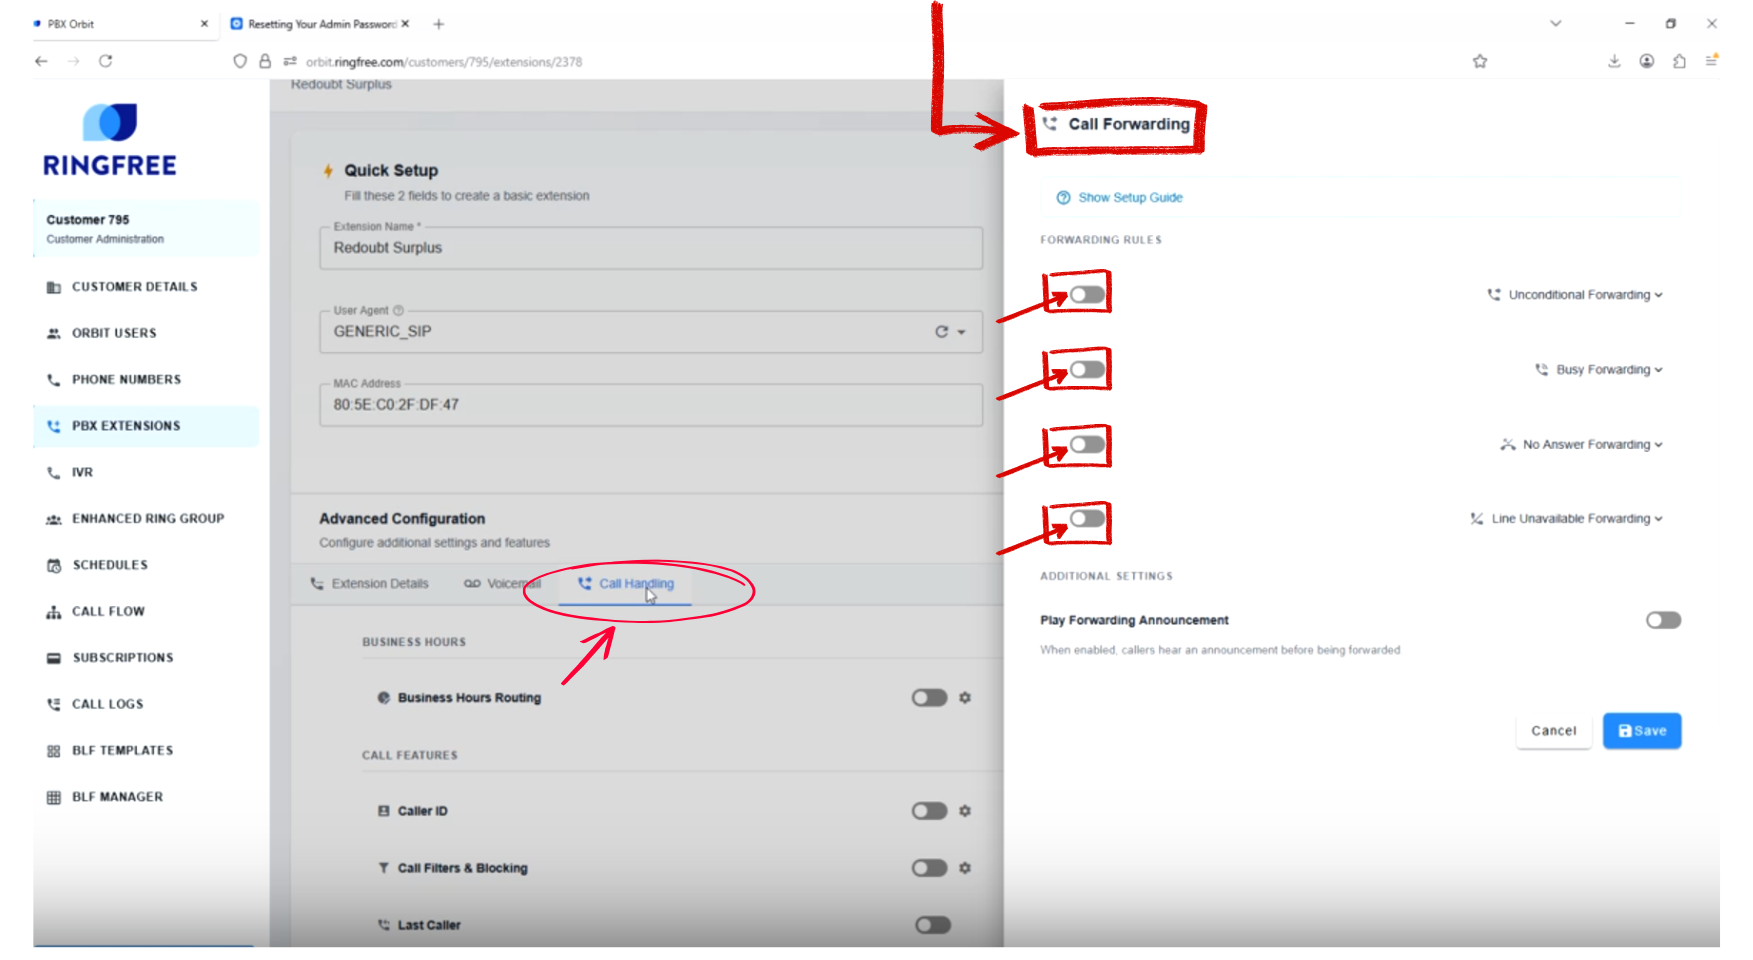Click the RingFree logo
1753x960 pixels.
[110, 140]
